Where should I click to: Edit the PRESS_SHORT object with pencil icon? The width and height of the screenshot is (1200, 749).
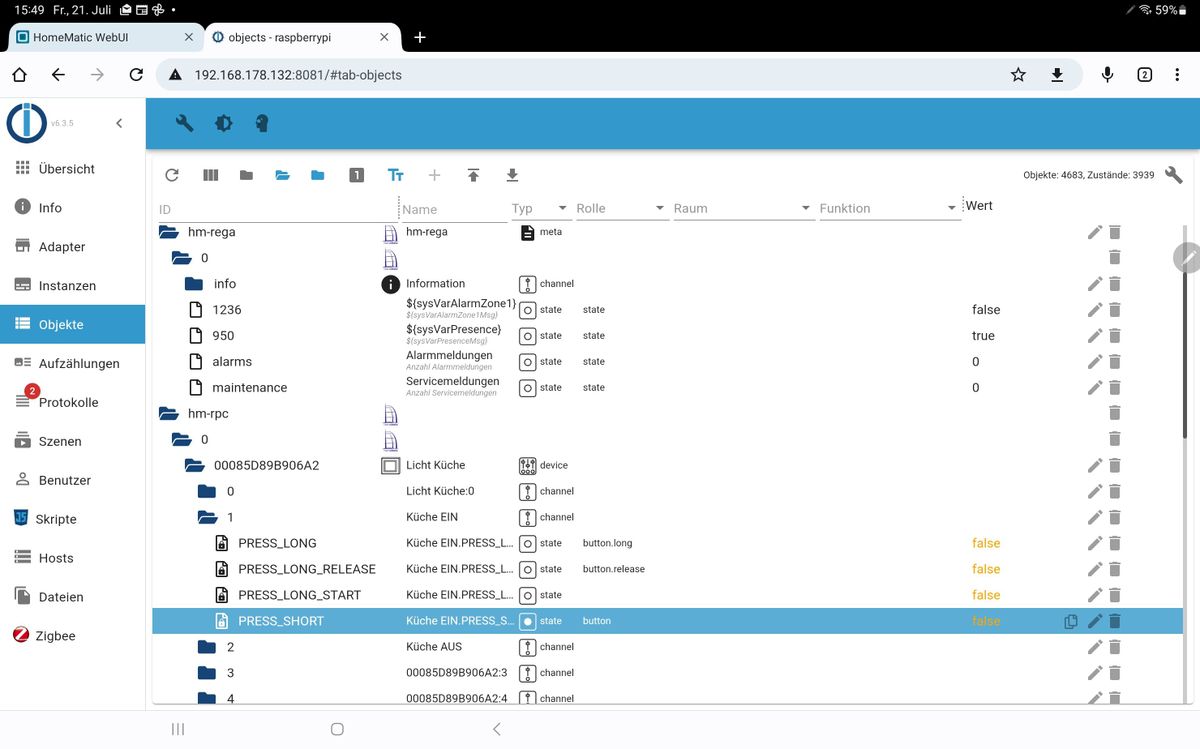[1095, 621]
